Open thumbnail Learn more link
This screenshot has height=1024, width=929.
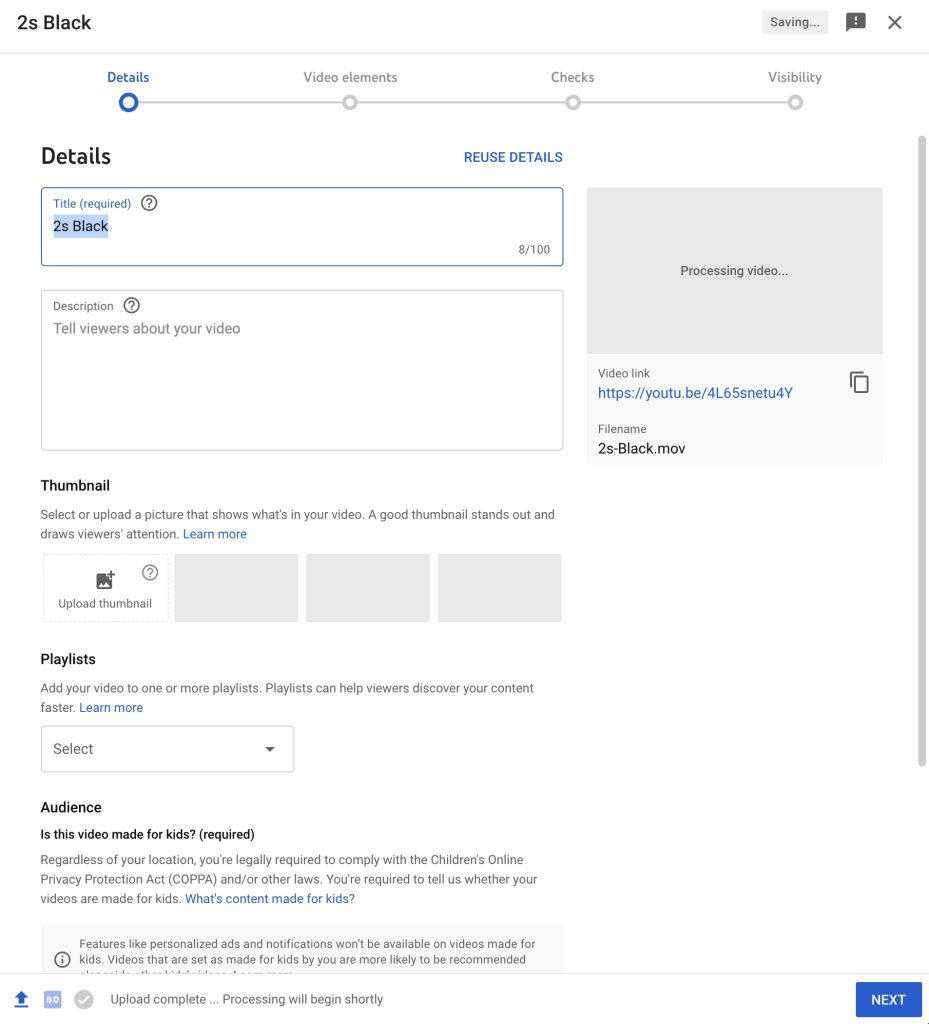click(215, 534)
